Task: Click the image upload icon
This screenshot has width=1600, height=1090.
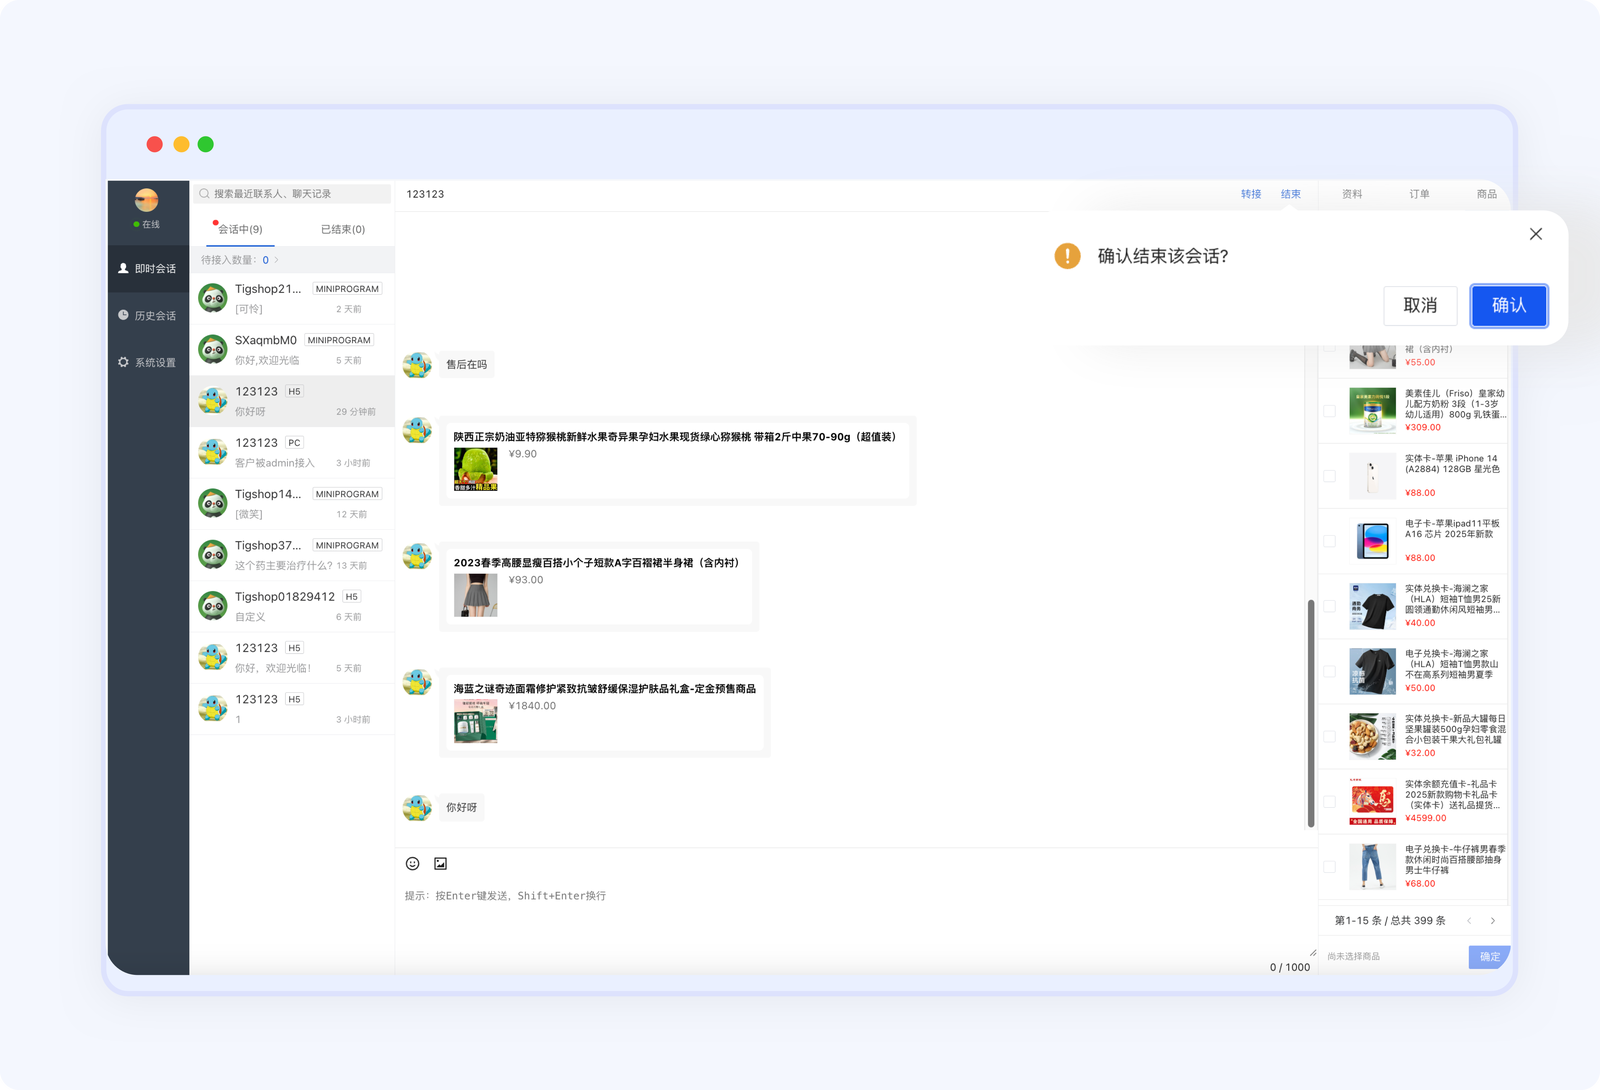Action: click(440, 864)
